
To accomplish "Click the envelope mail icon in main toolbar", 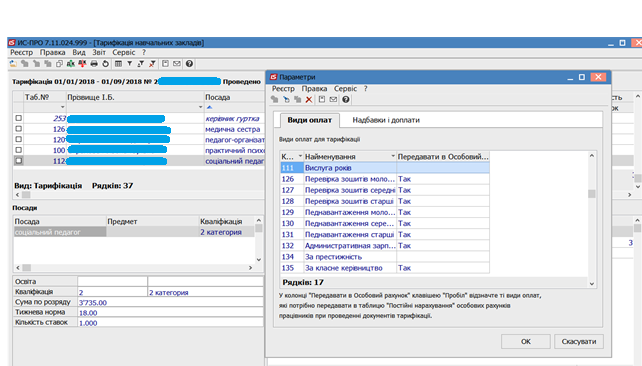I will (177, 64).
